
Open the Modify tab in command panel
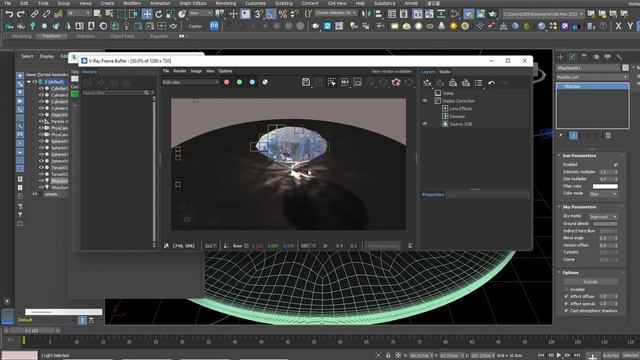572,57
